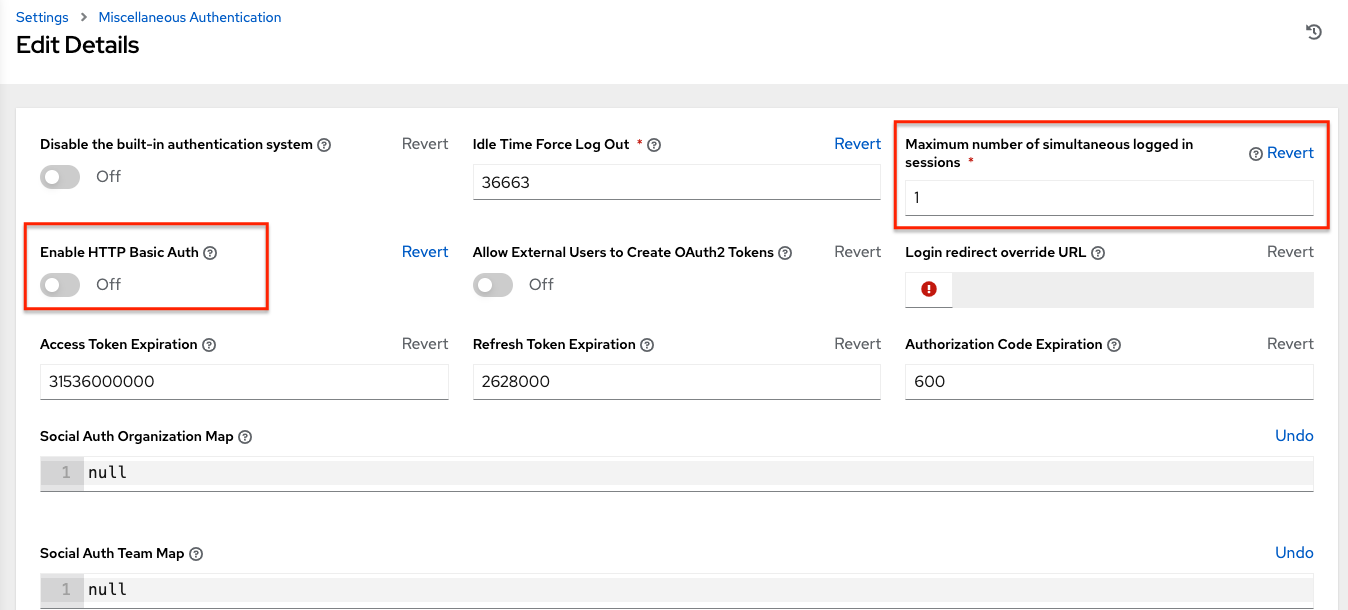Viewport: 1348px width, 610px height.
Task: Revert the Idle Time Force Log Out value
Action: pos(857,144)
